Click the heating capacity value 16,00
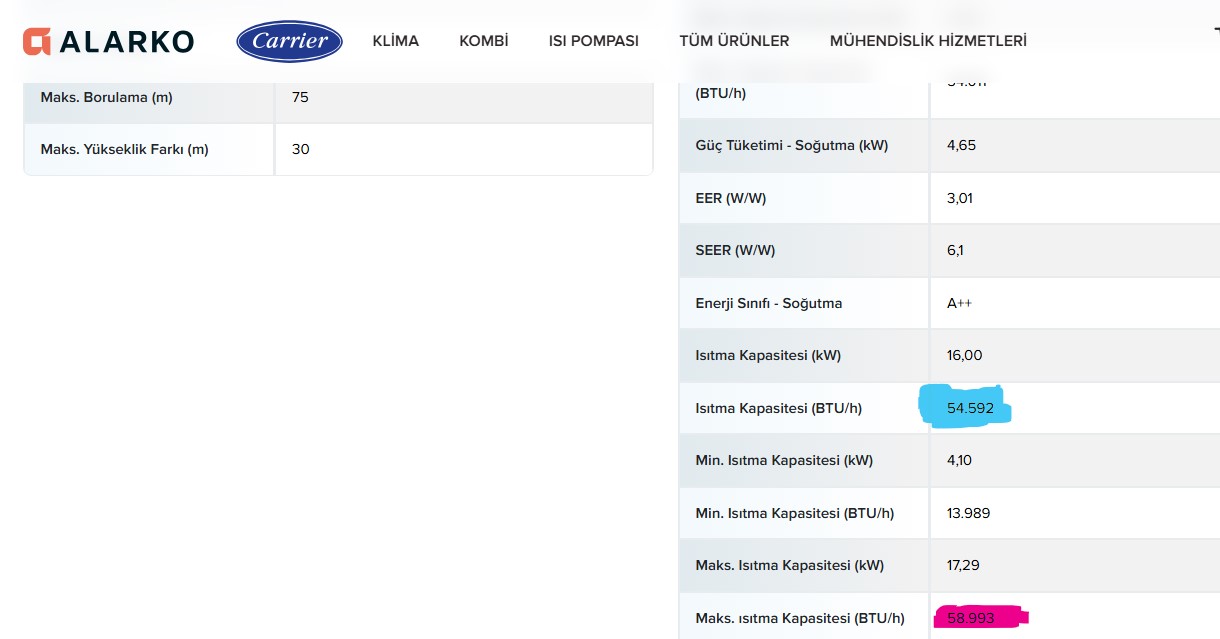 tap(964, 355)
